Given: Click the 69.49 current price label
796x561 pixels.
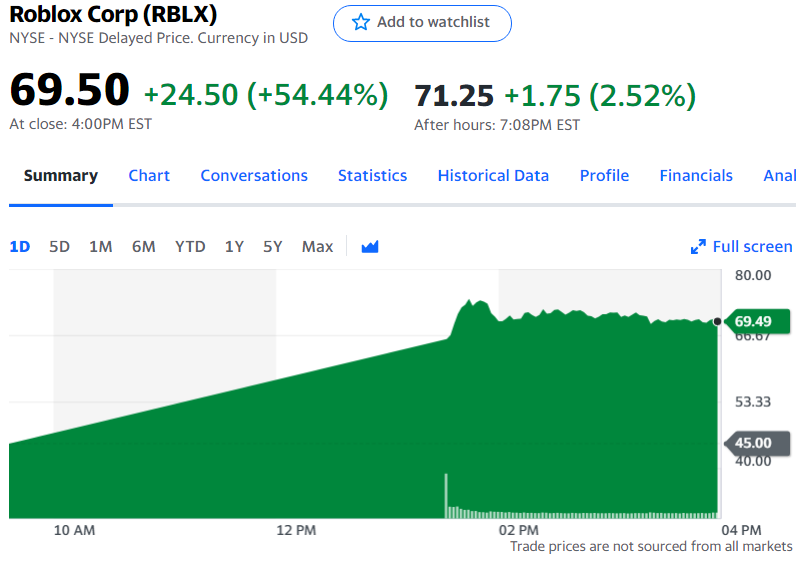Looking at the screenshot, I should [x=756, y=321].
